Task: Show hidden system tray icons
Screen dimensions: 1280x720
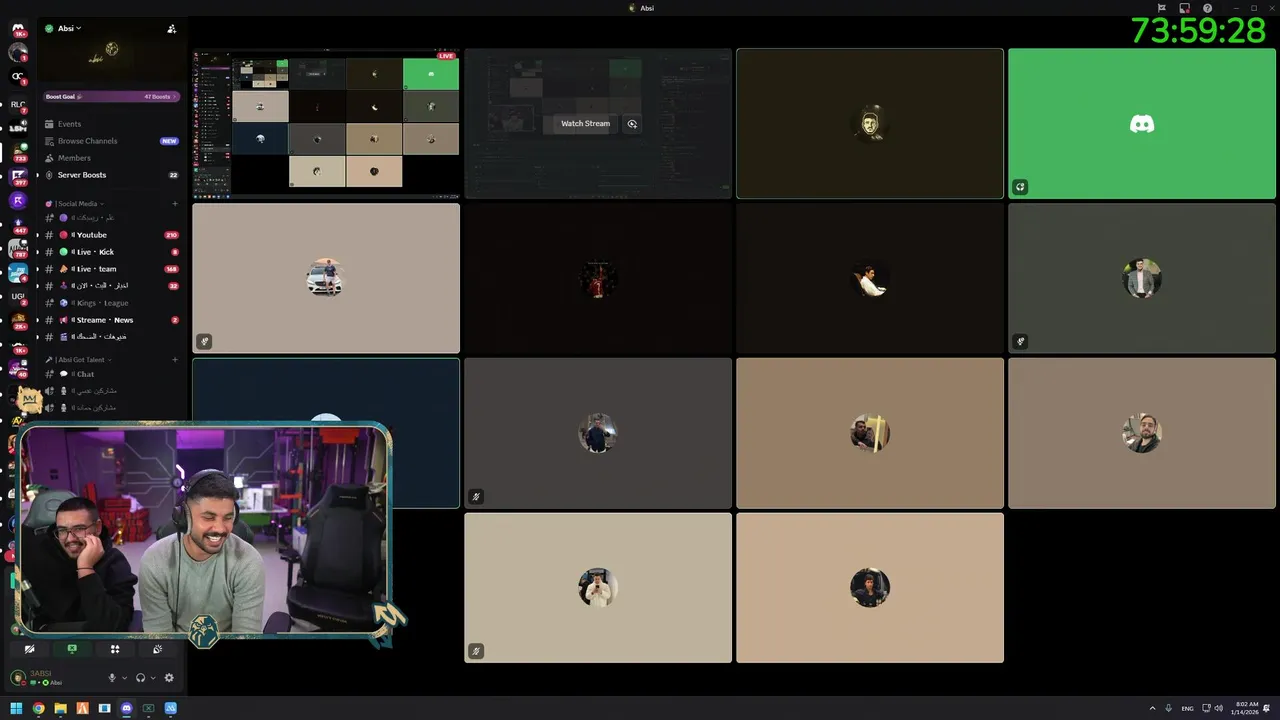Action: 1152,708
